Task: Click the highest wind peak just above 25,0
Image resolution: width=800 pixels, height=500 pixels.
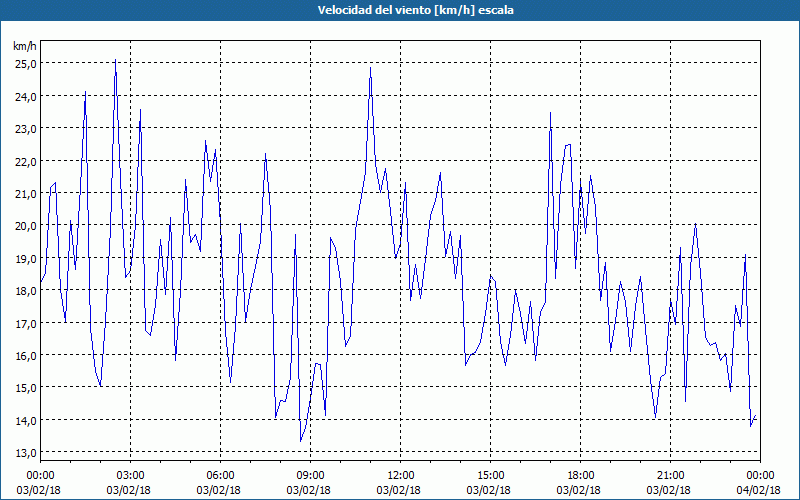Action: click(115, 60)
